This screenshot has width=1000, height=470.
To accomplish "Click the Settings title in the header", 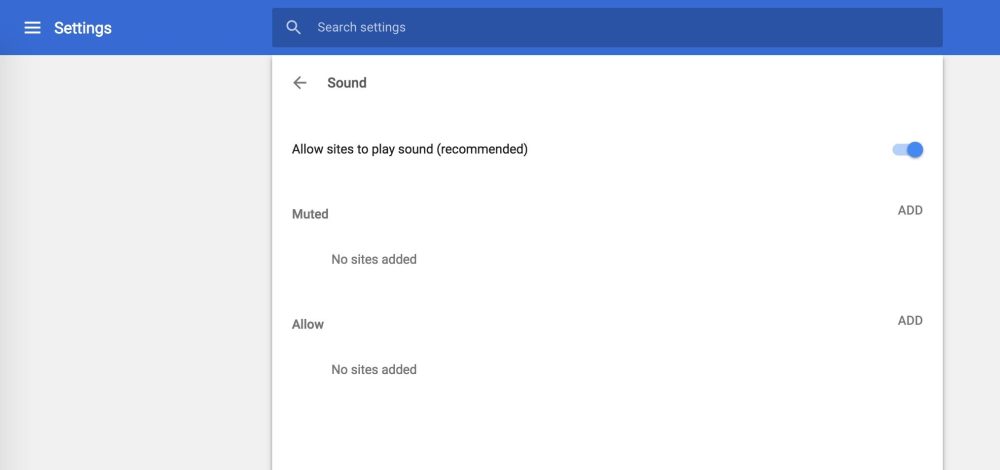I will click(x=83, y=28).
